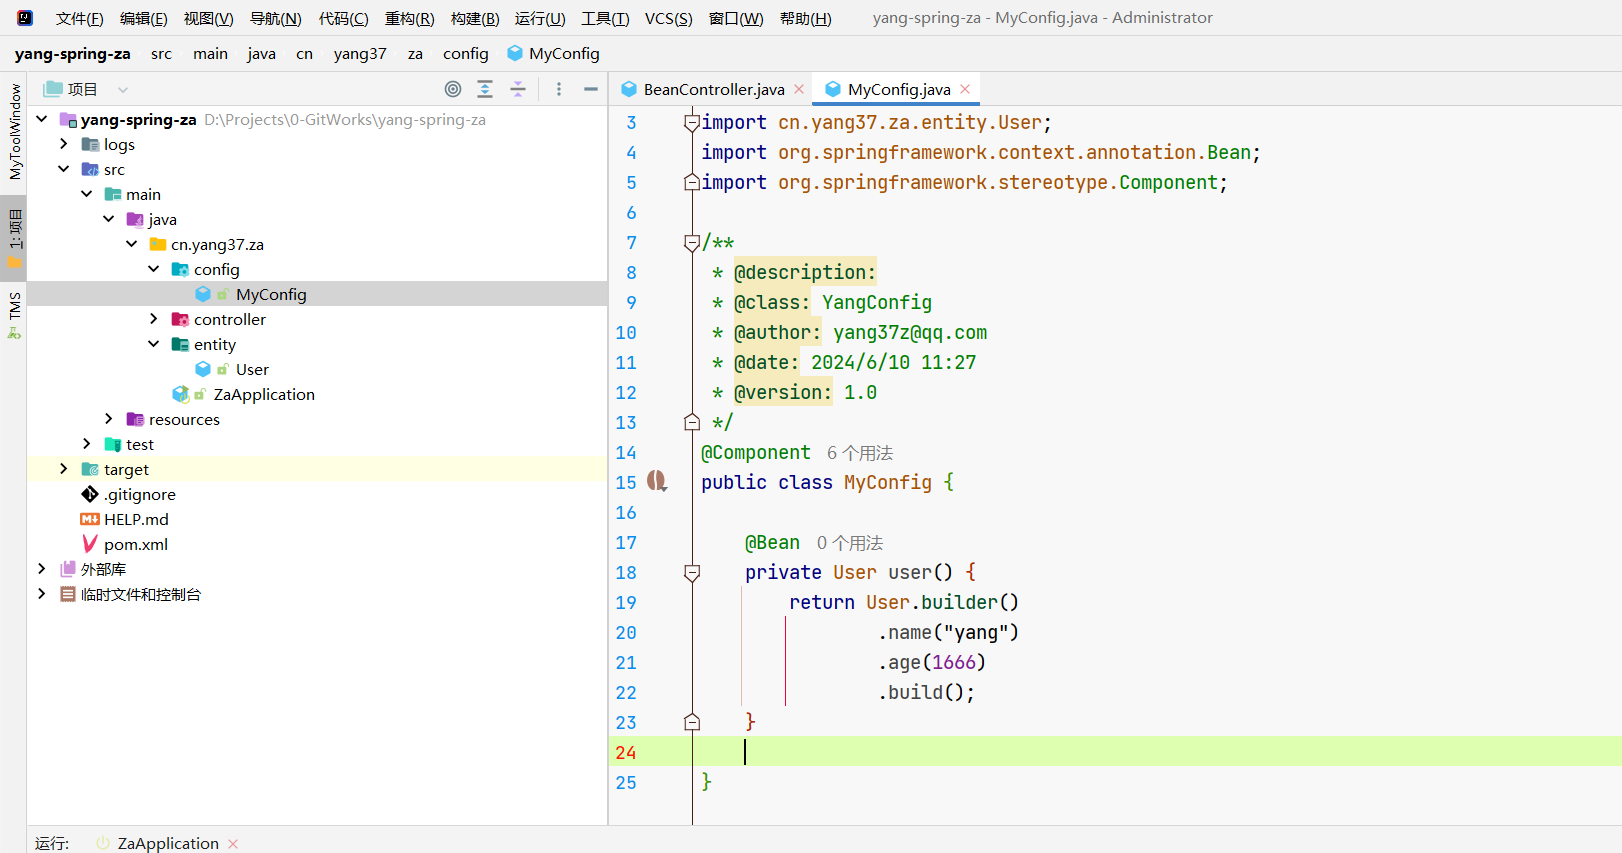Expand the test folder
1622x853 pixels.
click(x=86, y=444)
